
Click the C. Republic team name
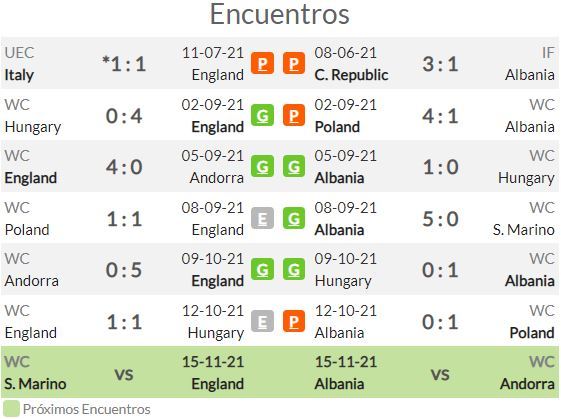pos(351,75)
